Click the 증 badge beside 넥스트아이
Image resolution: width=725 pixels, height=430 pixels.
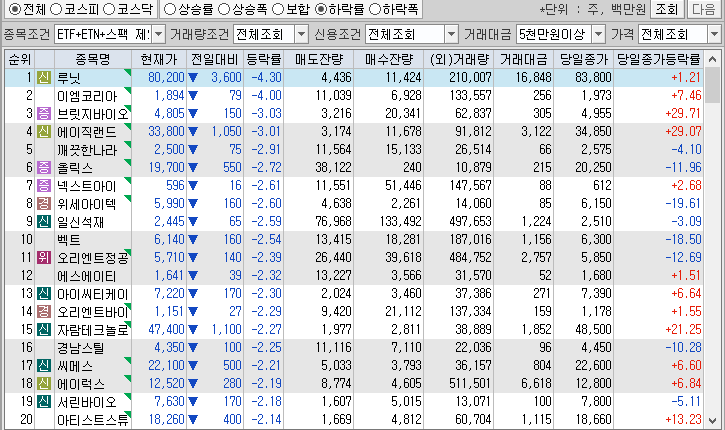44,185
